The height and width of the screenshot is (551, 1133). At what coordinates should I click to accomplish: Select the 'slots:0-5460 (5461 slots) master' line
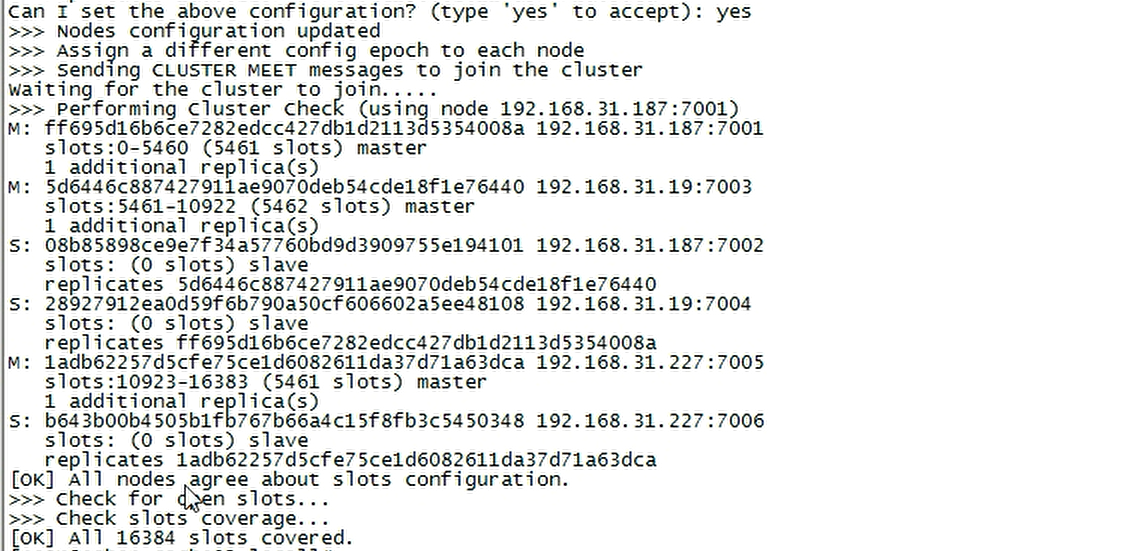pos(236,148)
